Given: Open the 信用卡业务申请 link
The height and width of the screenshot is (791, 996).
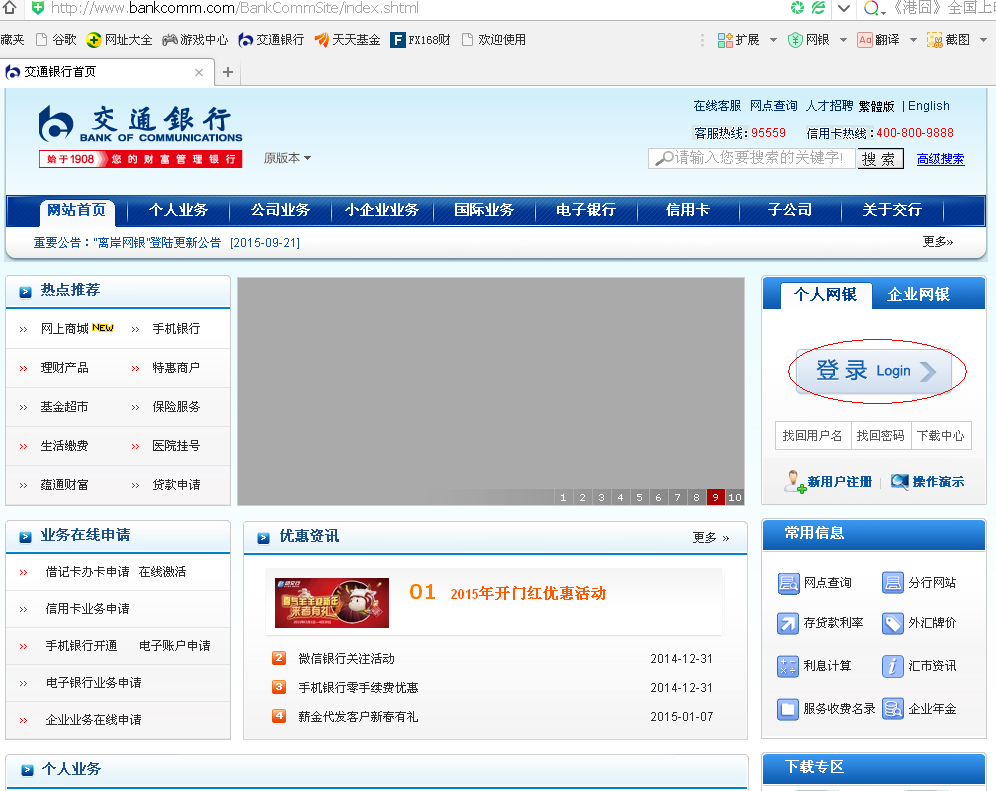Looking at the screenshot, I should point(87,609).
